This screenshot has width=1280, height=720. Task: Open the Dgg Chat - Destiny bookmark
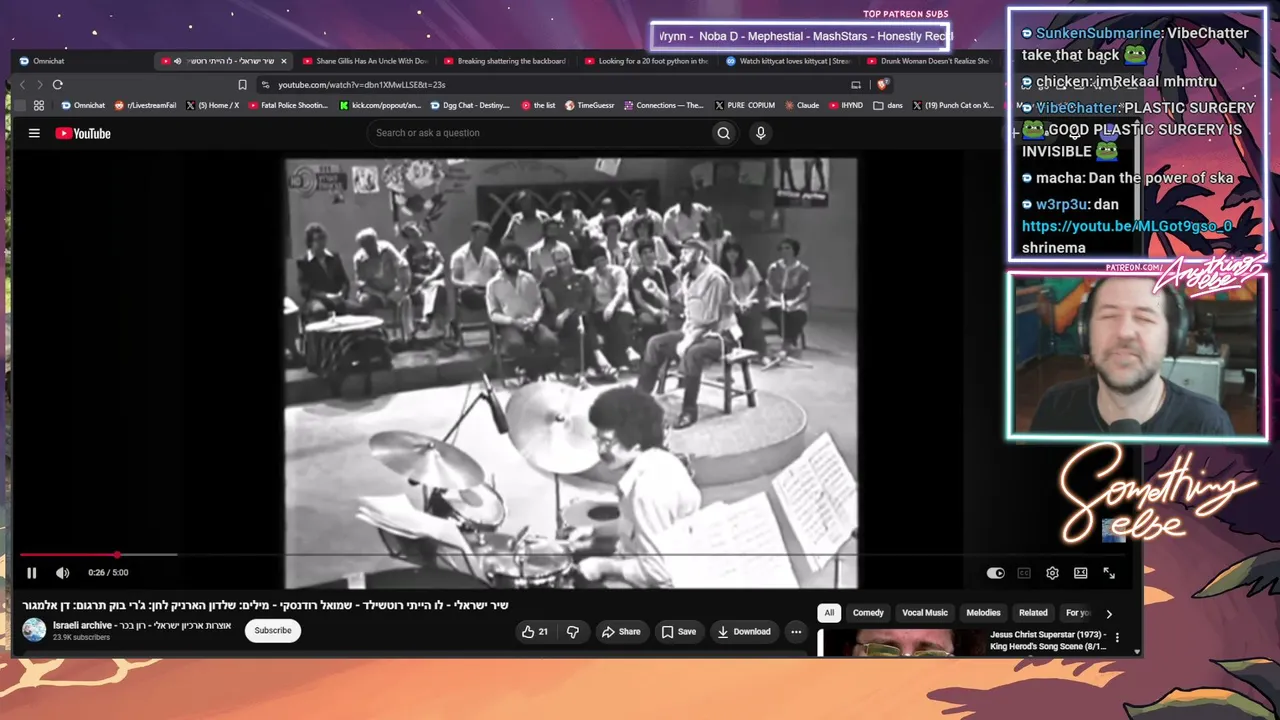point(470,105)
